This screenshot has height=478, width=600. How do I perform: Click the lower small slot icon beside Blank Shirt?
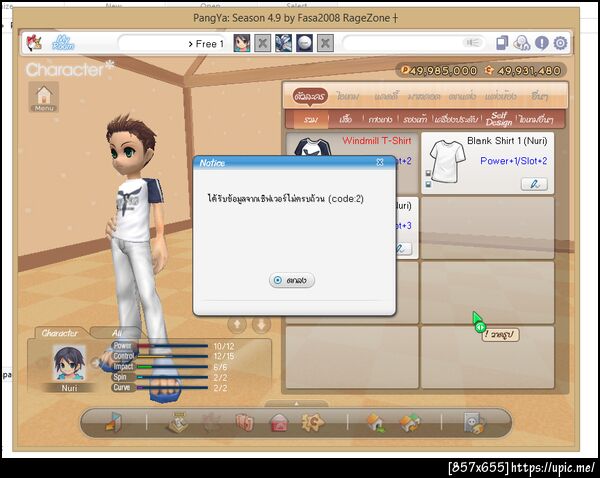(x=429, y=184)
